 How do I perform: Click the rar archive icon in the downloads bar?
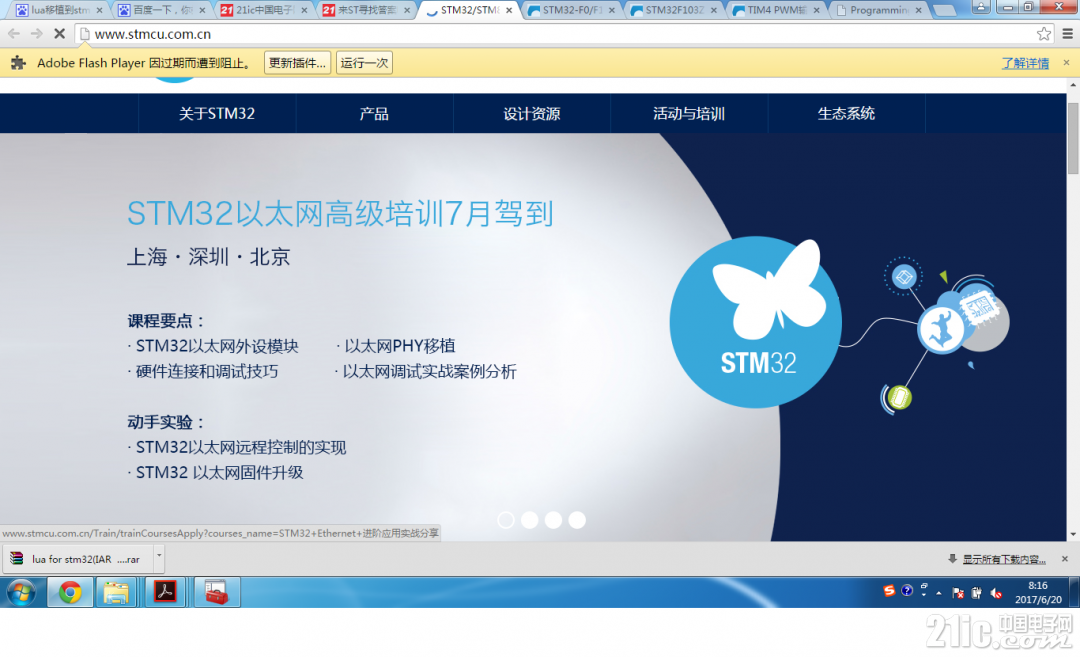coord(17,559)
